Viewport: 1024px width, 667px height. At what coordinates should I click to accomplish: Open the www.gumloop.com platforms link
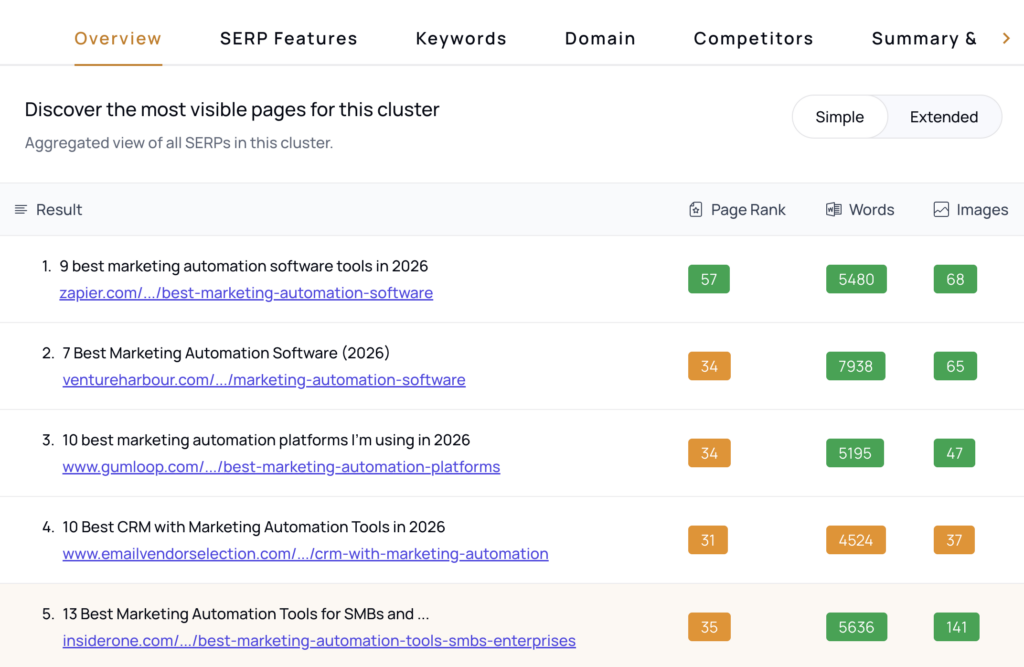tap(281, 467)
